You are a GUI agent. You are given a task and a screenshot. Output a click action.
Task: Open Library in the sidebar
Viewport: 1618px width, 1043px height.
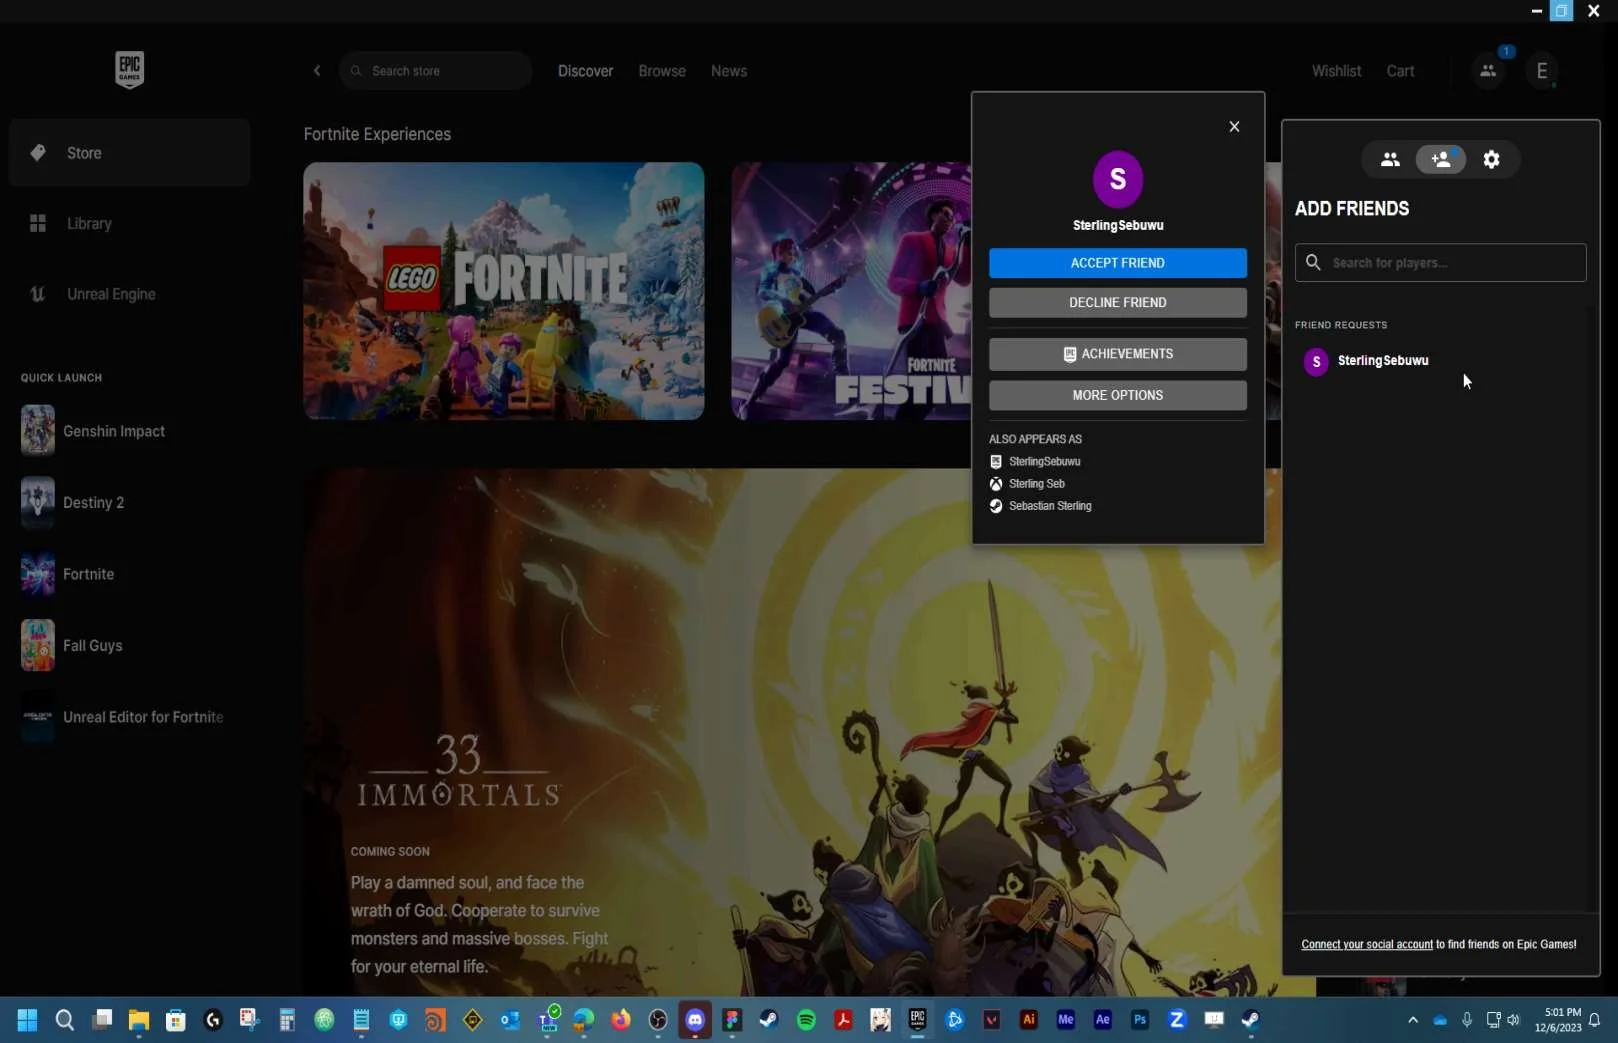[x=129, y=224]
